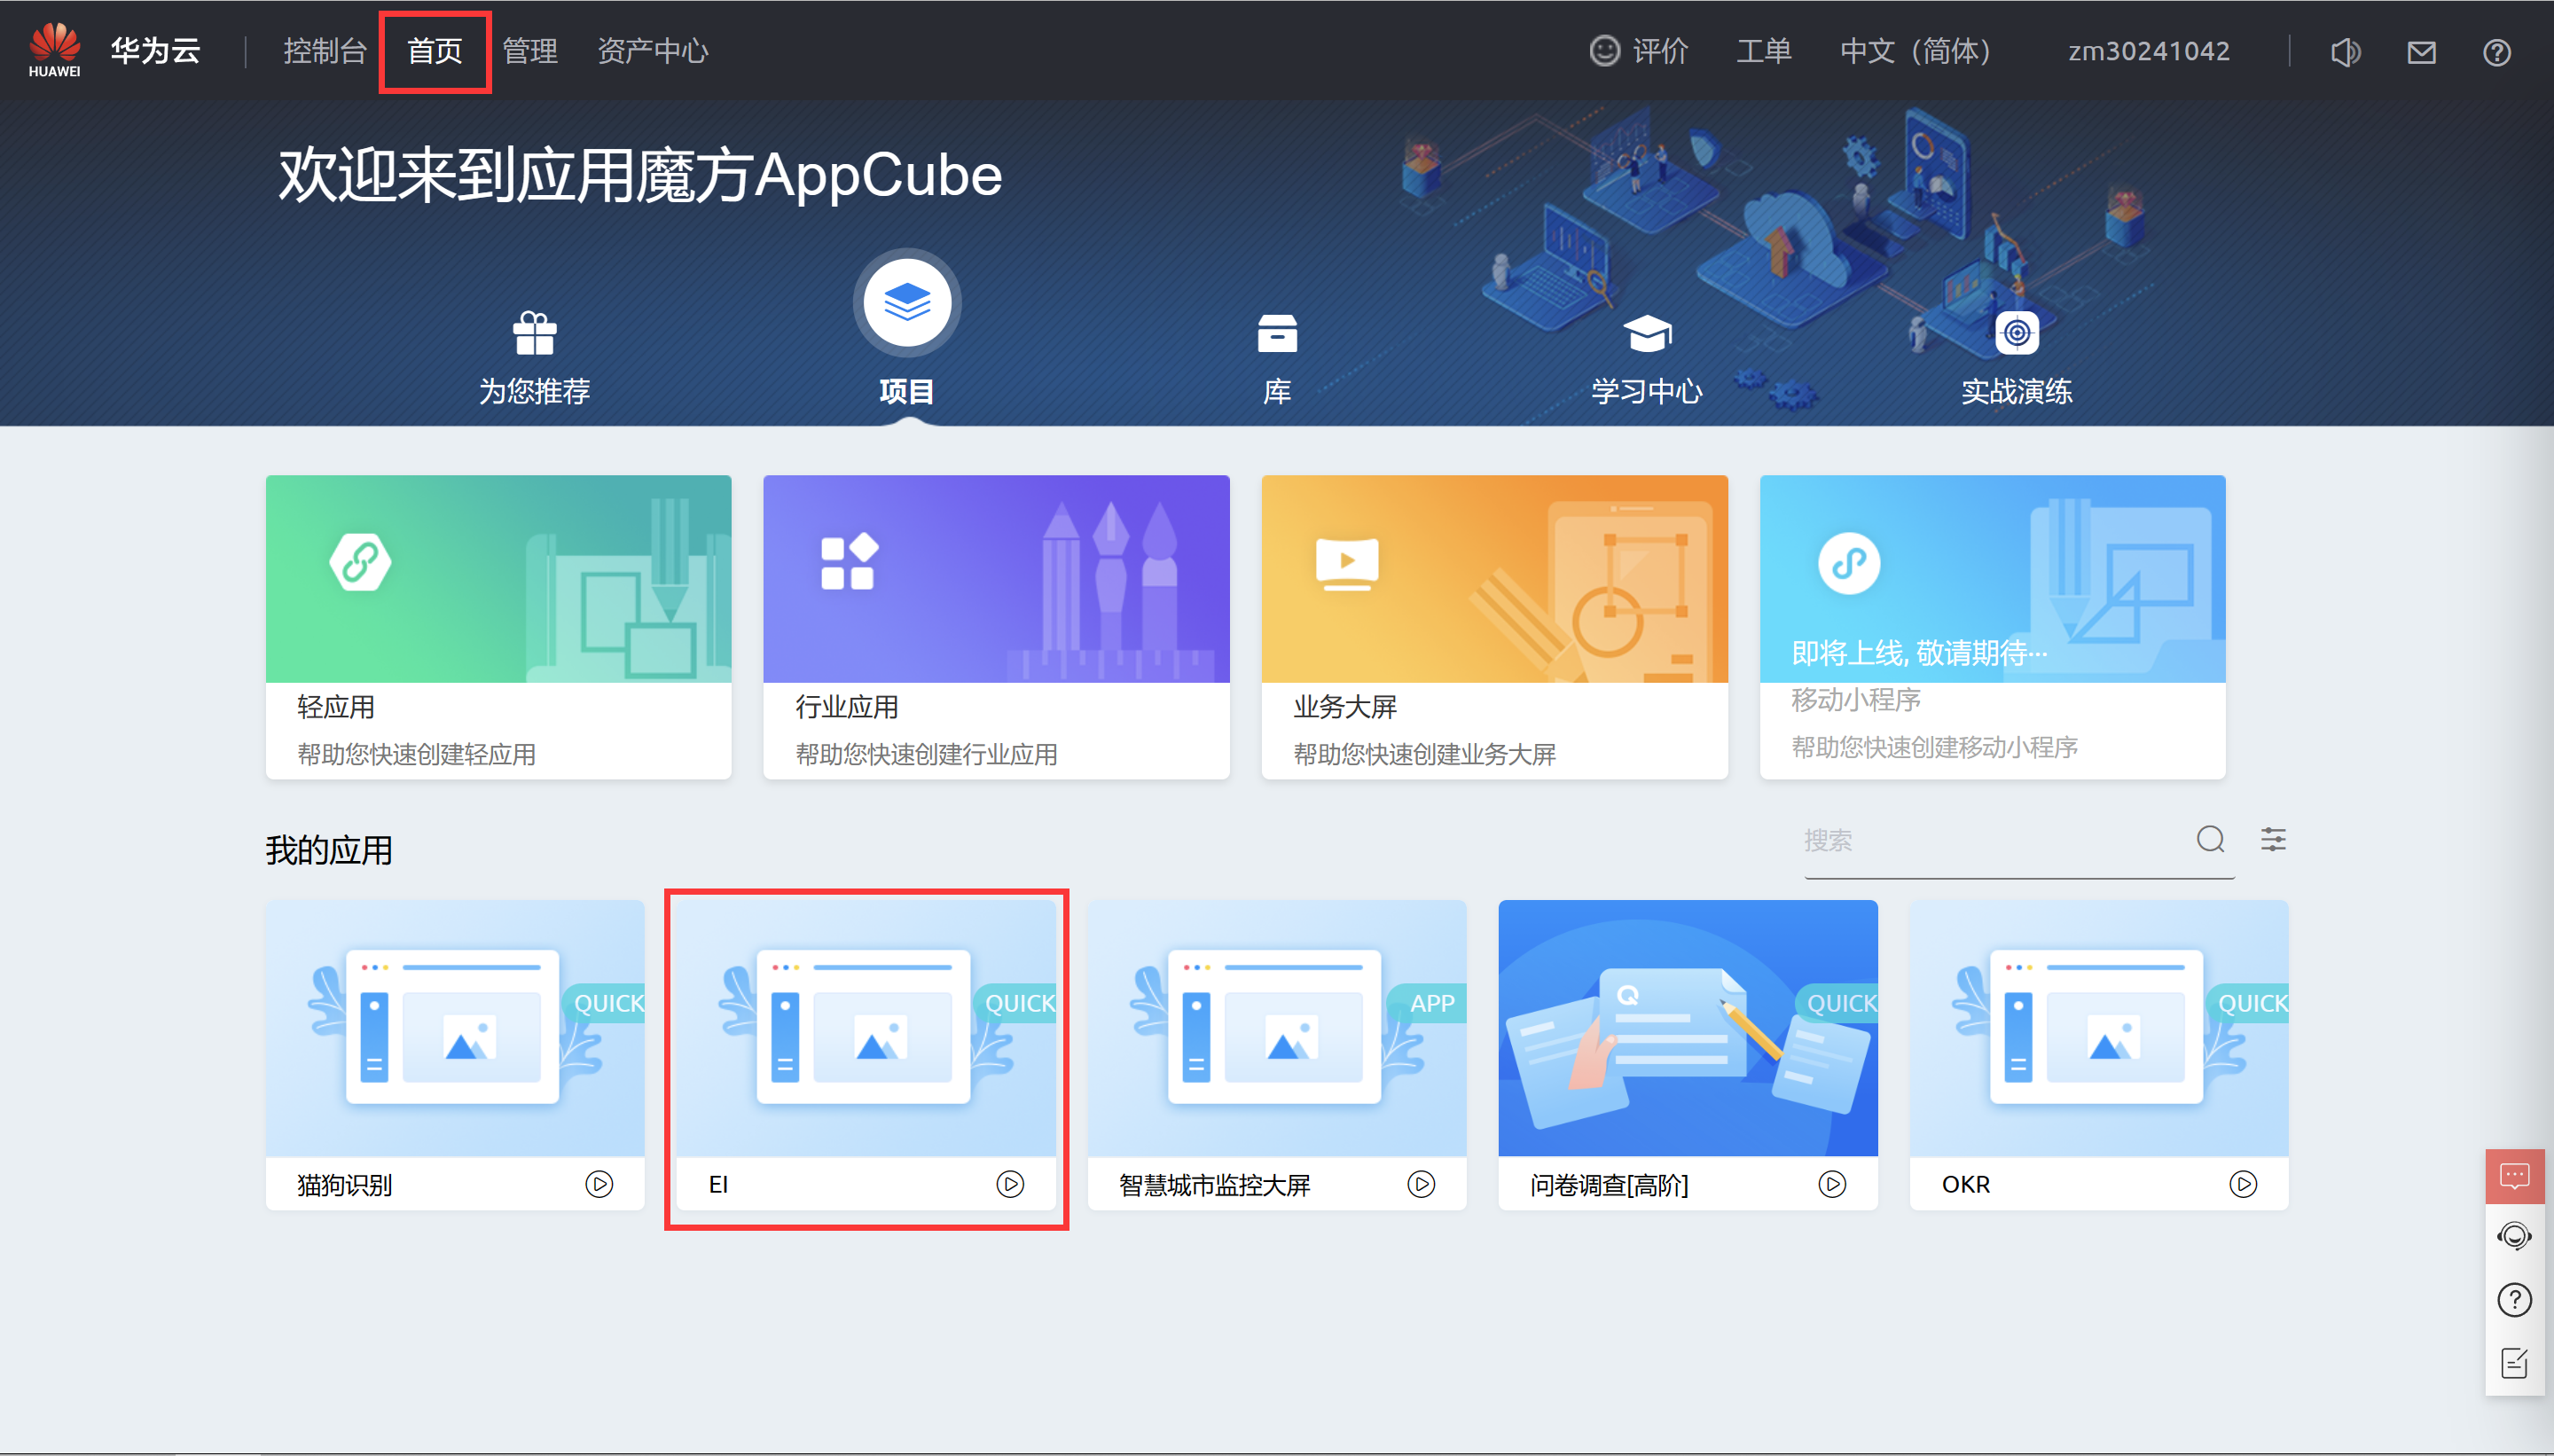Viewport: 2554px width, 1456px height.
Task: Click the search magnifier icon
Action: 2210,839
